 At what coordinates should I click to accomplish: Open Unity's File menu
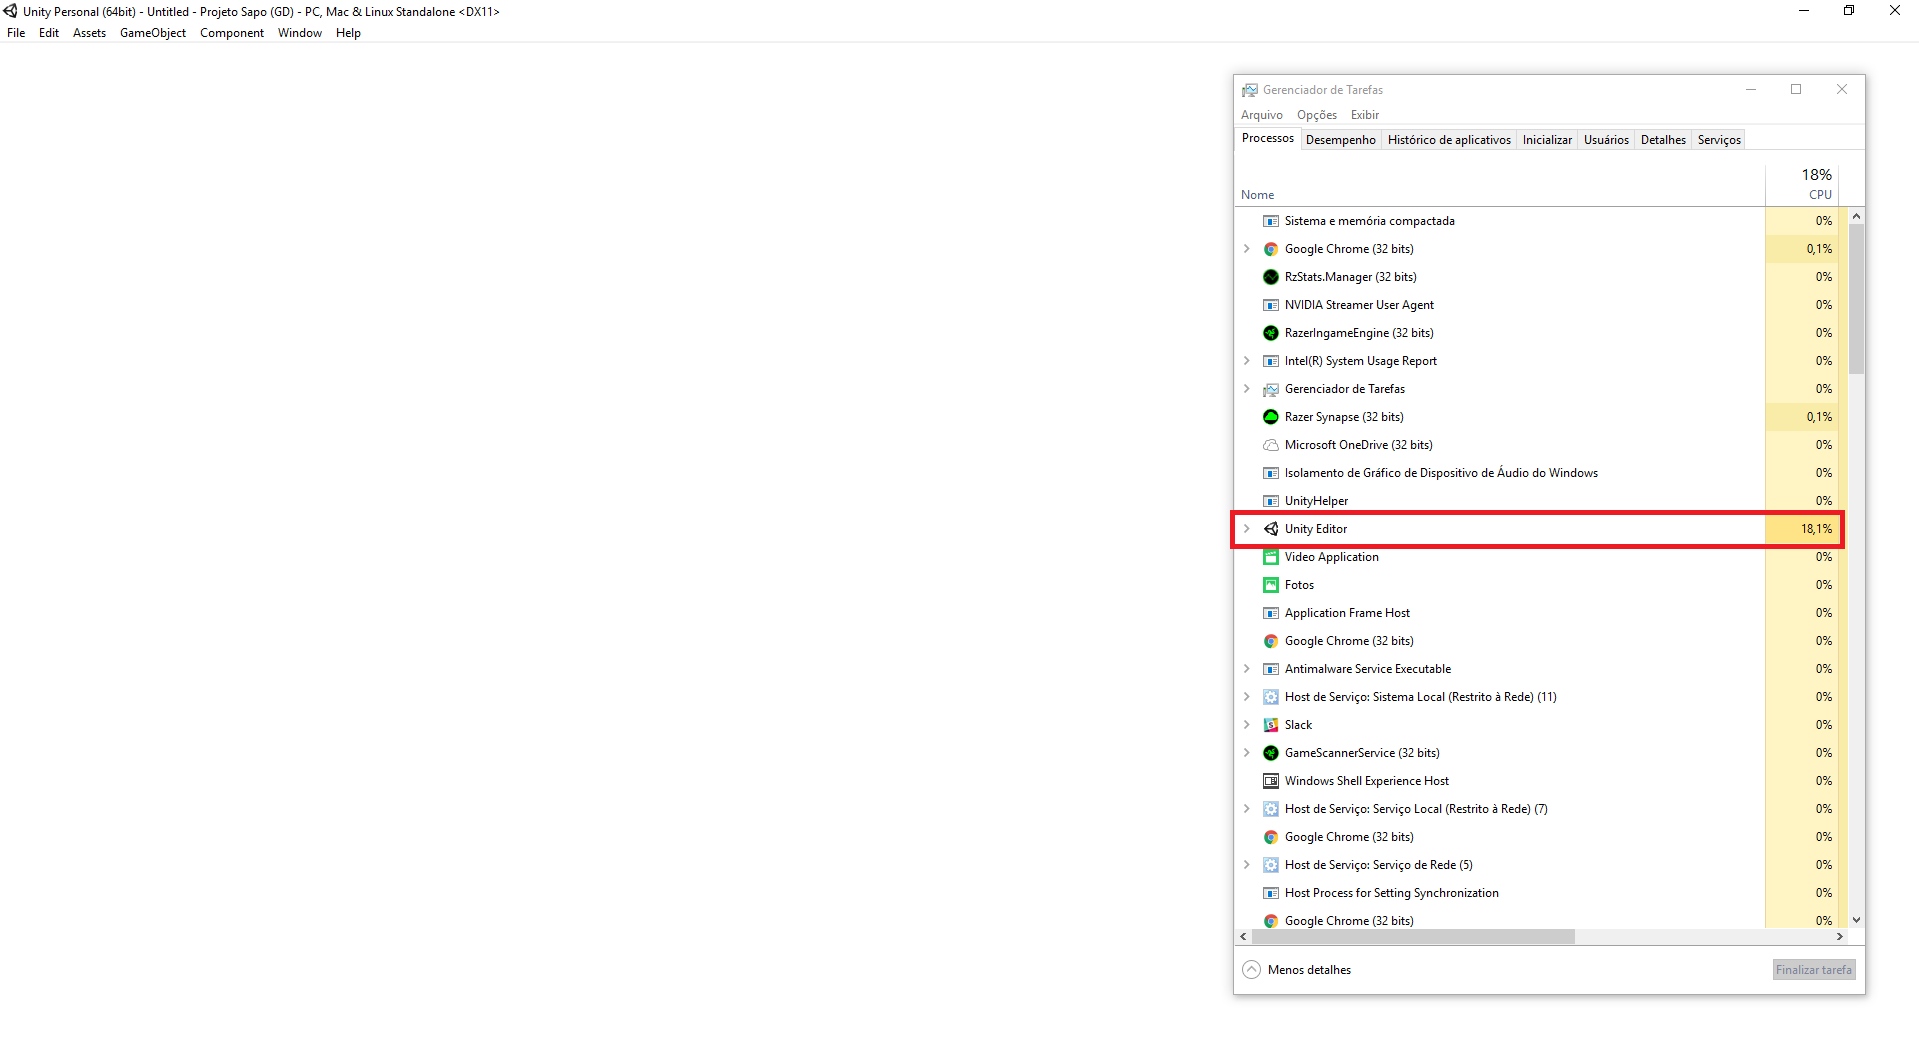click(x=16, y=33)
